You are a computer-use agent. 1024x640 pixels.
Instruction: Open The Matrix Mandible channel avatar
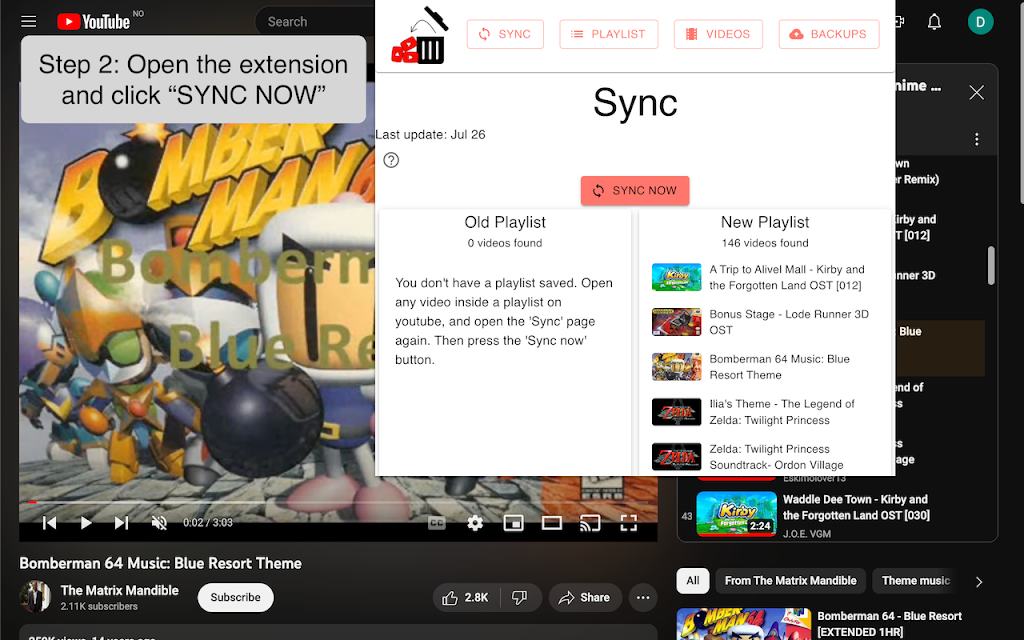35,596
